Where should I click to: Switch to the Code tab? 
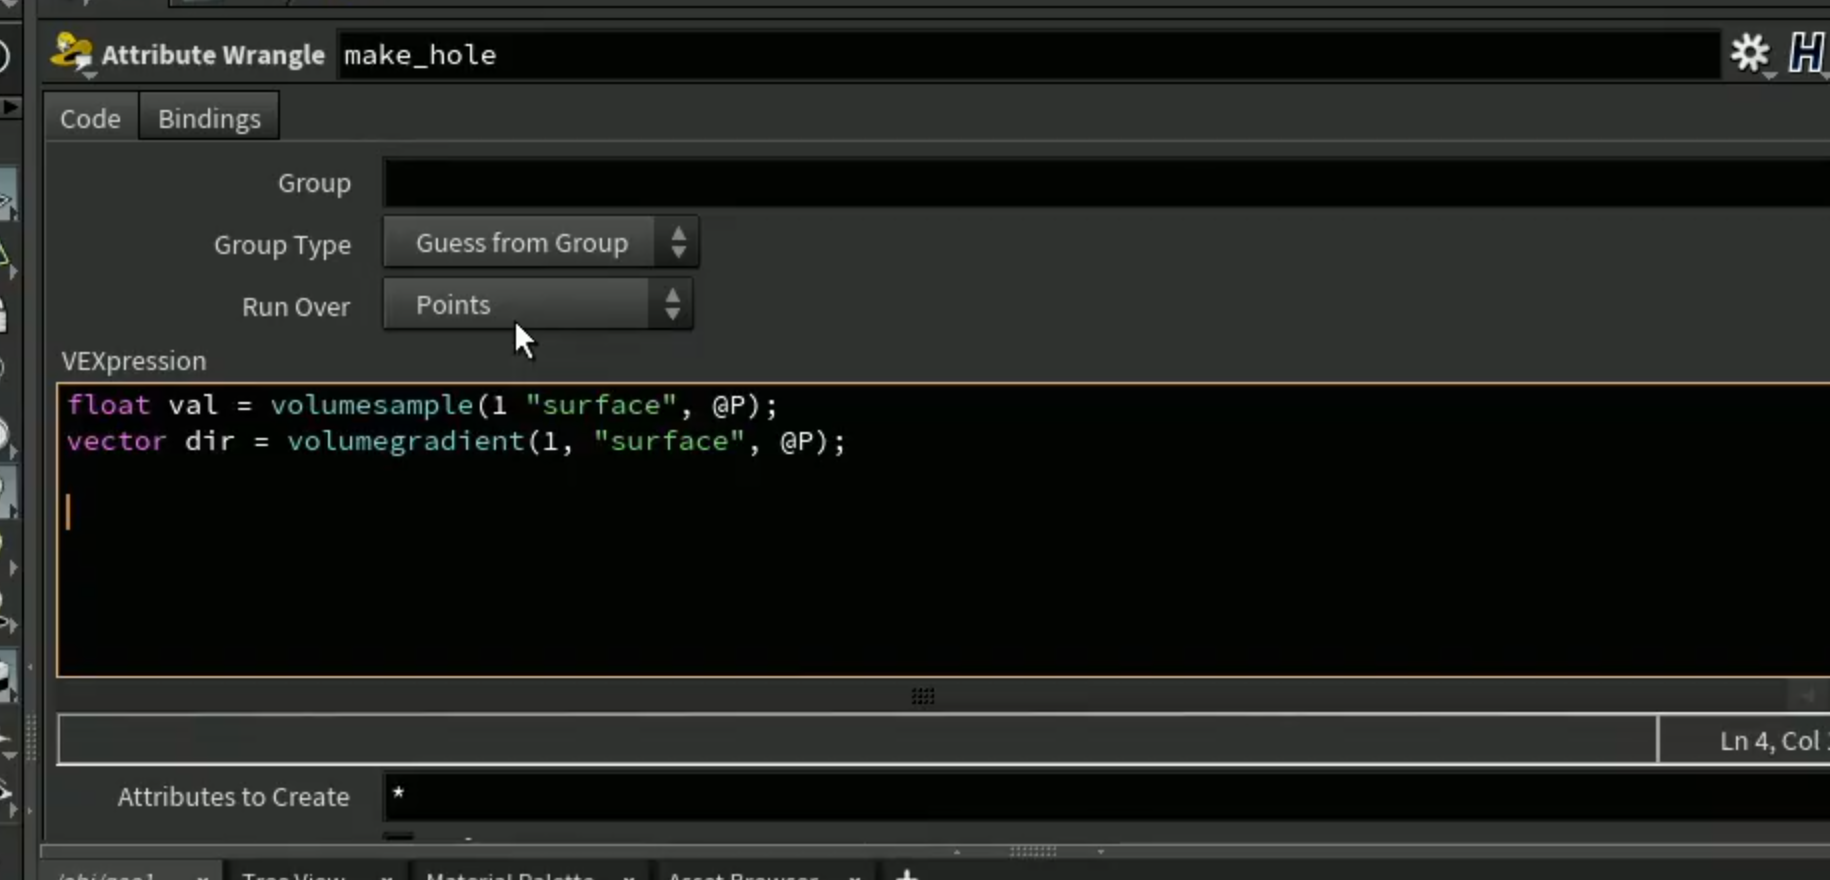coord(90,118)
